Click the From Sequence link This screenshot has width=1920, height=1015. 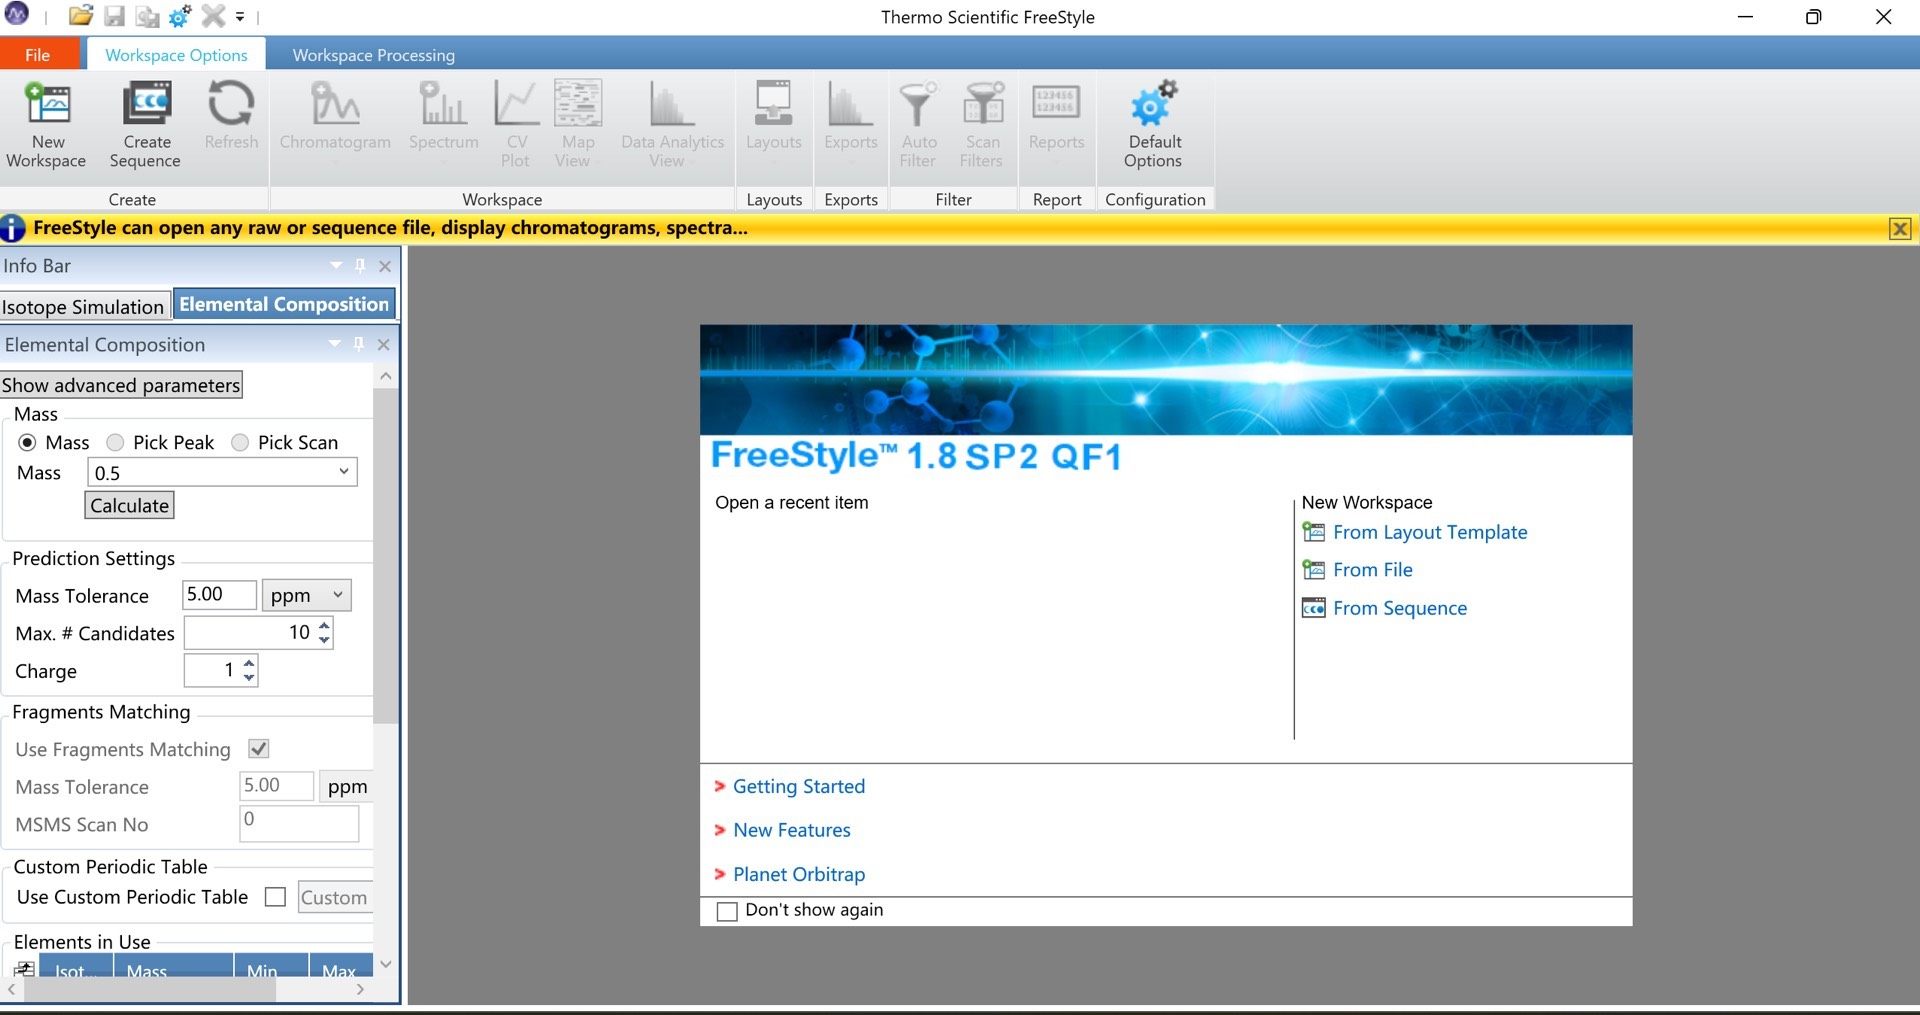(1400, 608)
